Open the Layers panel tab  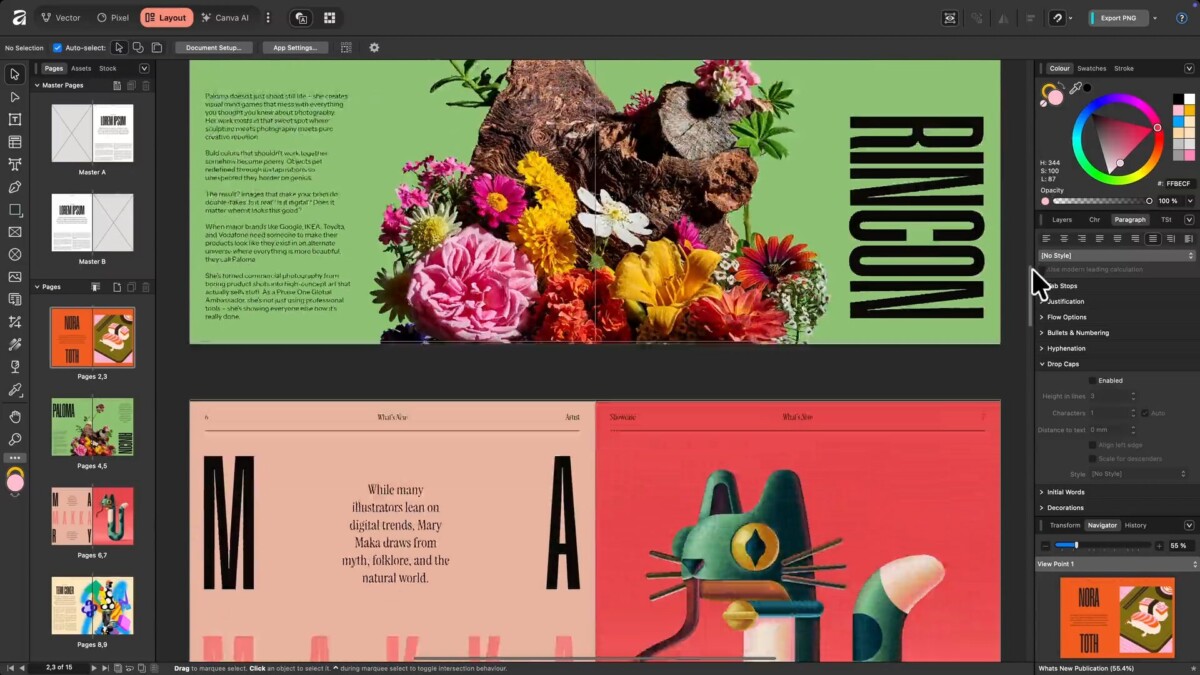pos(1062,220)
